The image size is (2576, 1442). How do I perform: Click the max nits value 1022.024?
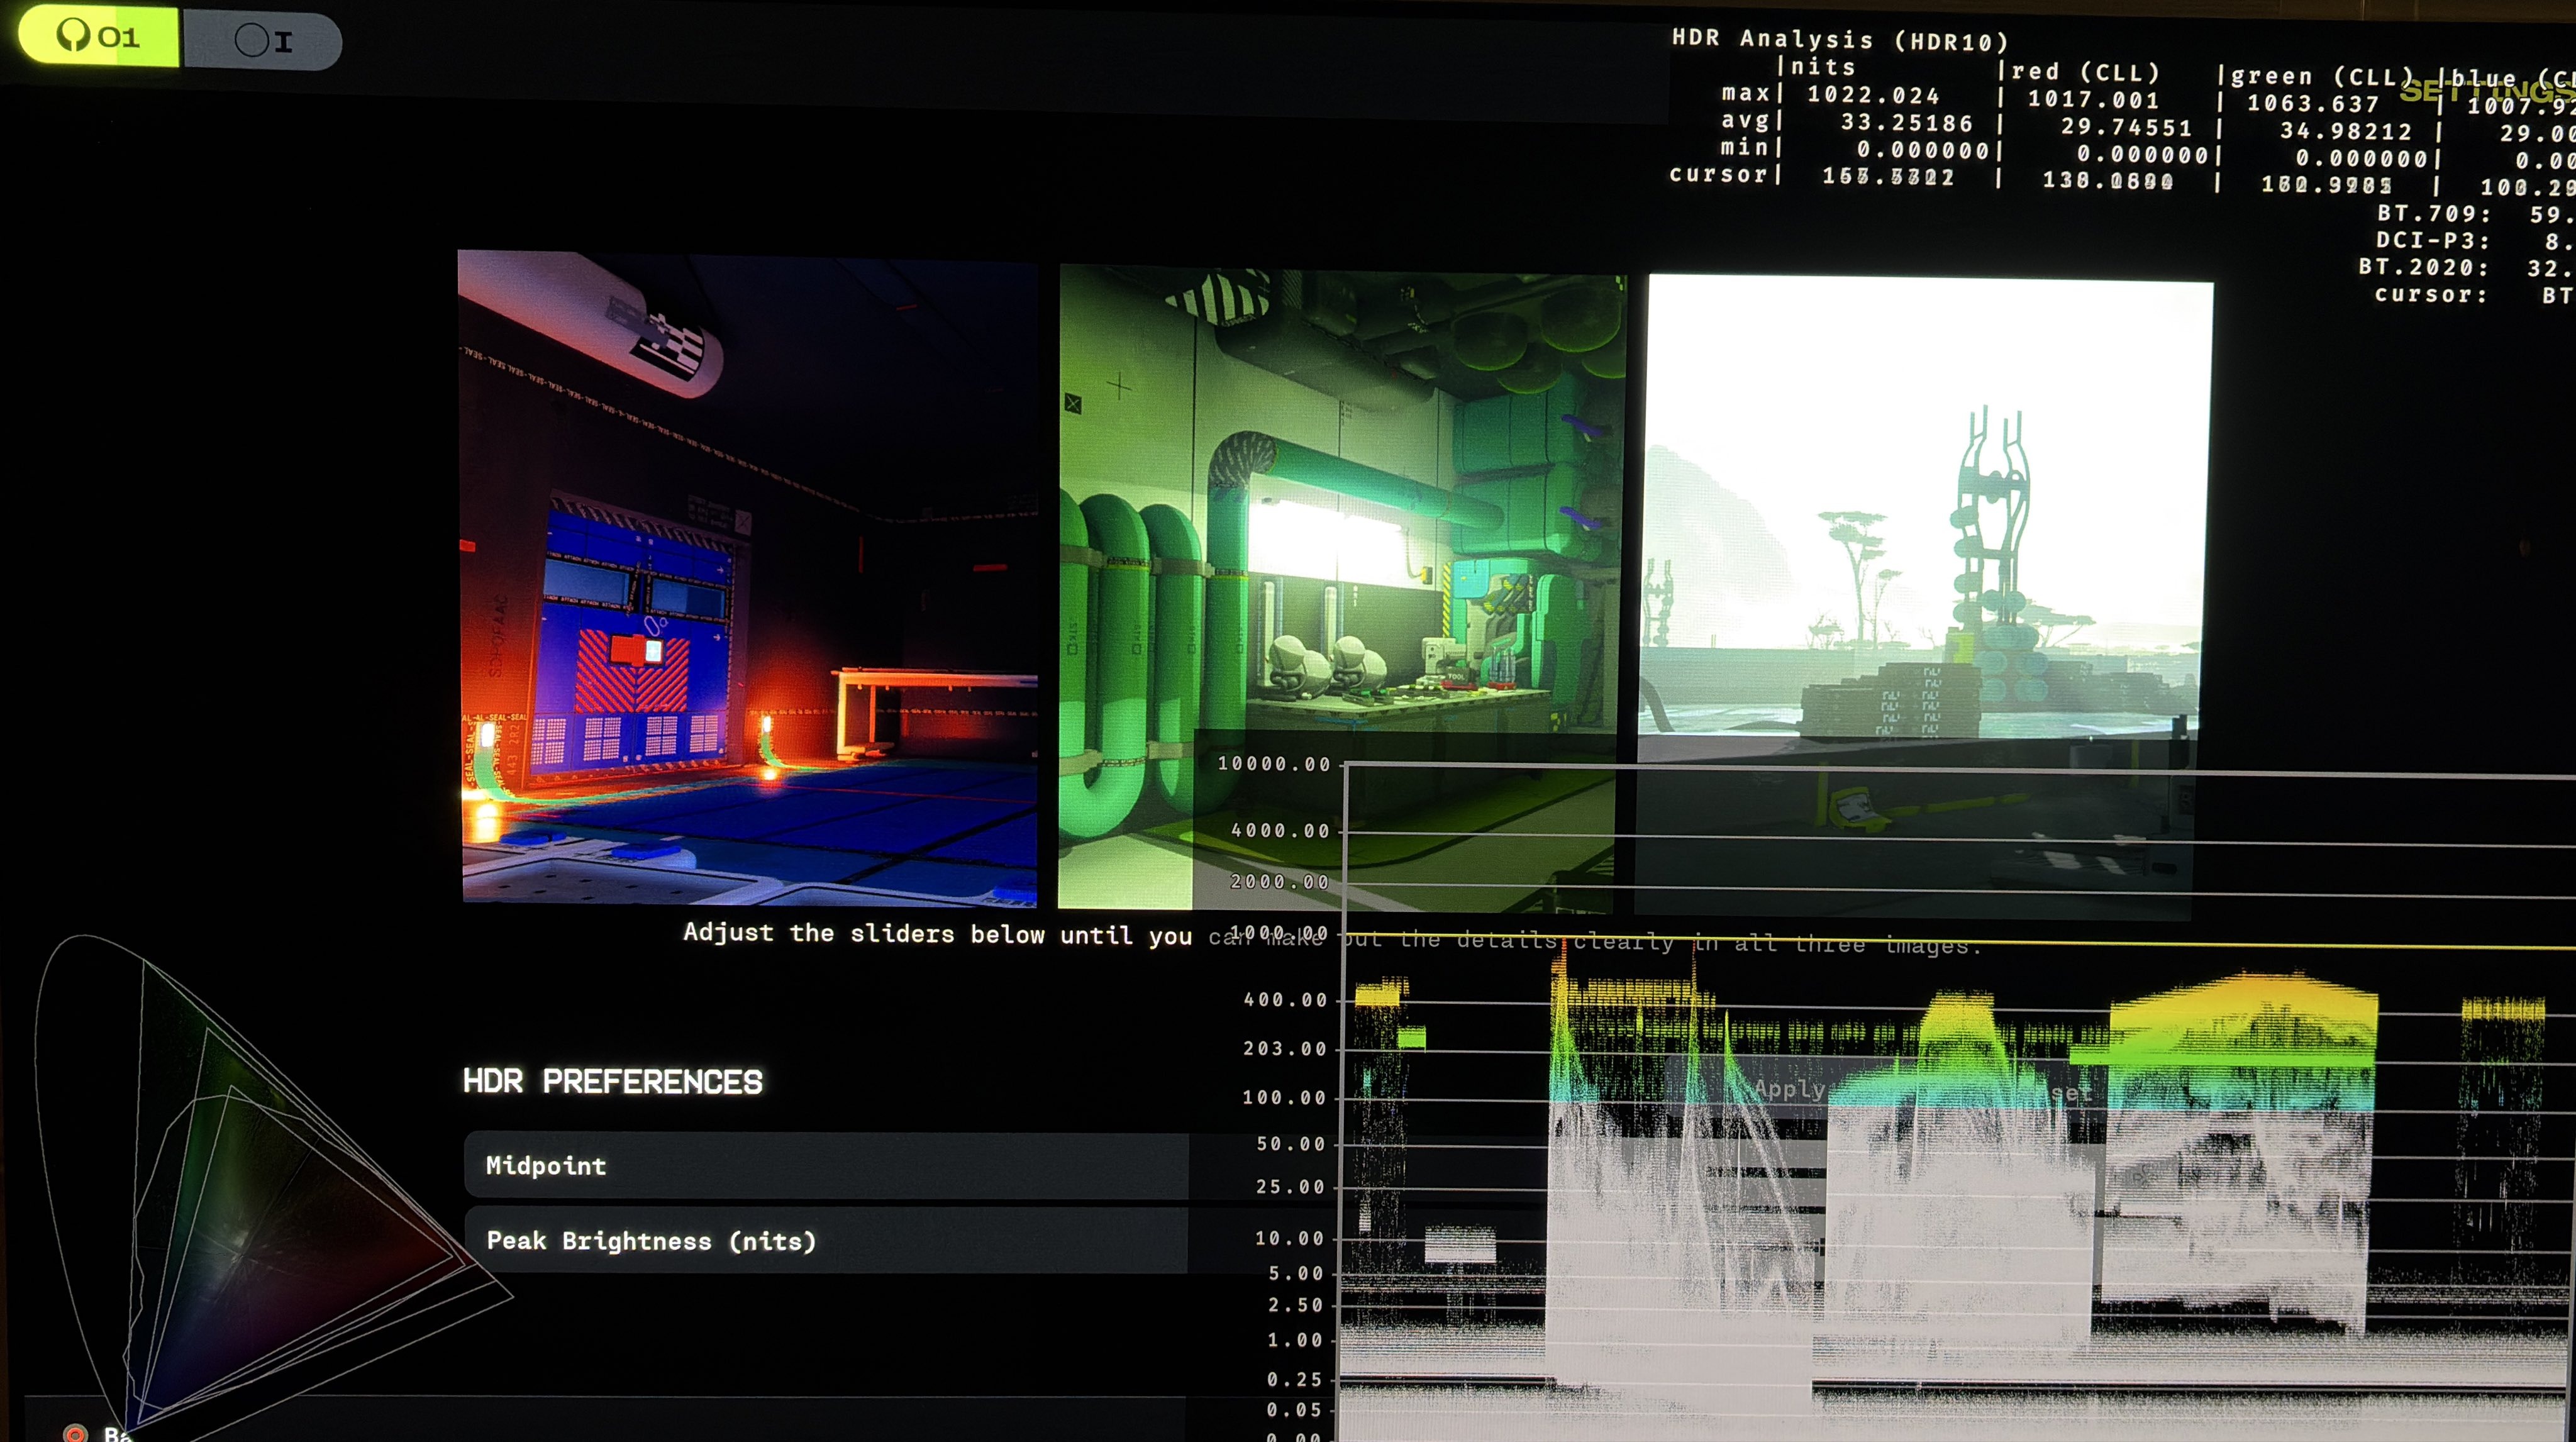[x=1873, y=95]
